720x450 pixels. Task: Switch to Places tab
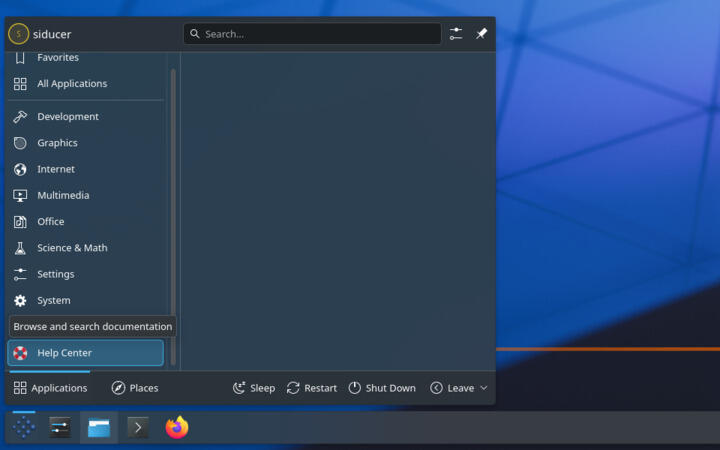click(135, 388)
